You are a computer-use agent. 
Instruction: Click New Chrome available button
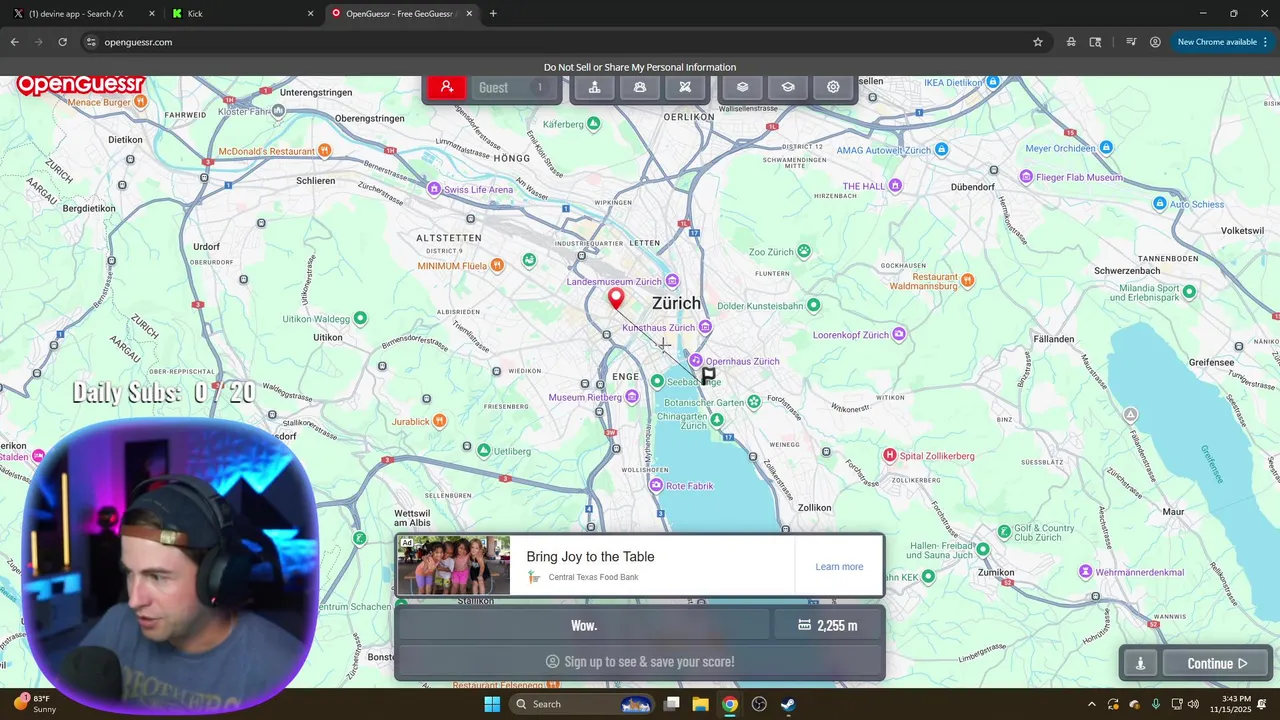1217,42
